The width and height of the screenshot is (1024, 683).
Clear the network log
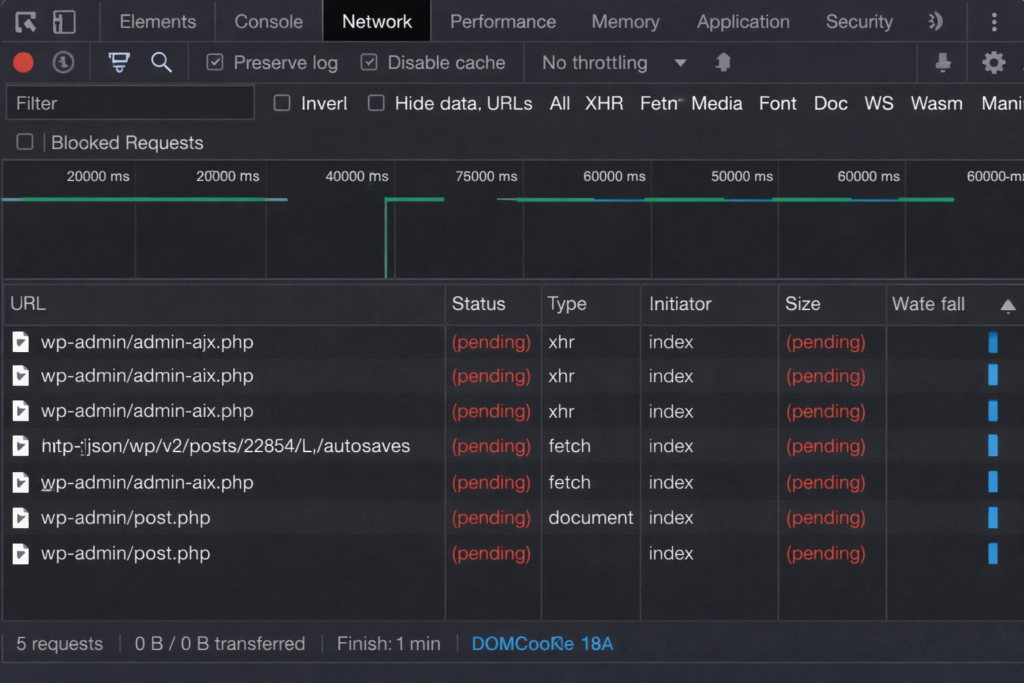point(63,62)
